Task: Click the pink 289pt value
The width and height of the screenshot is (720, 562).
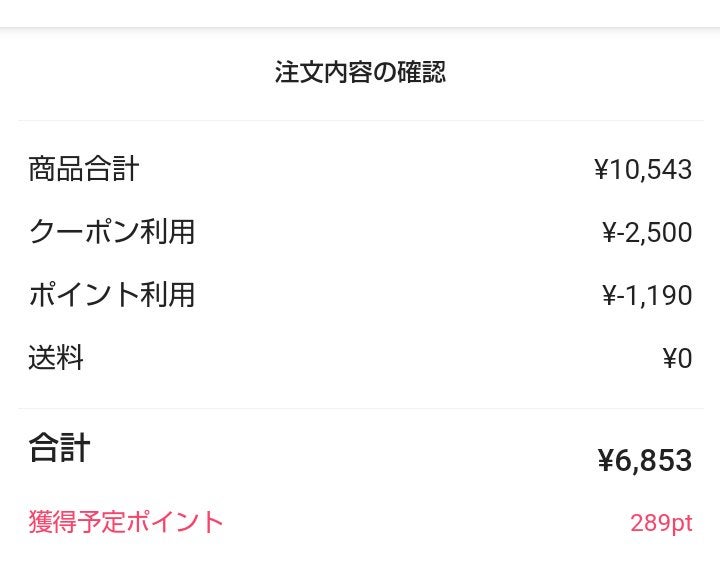Action: tap(661, 523)
